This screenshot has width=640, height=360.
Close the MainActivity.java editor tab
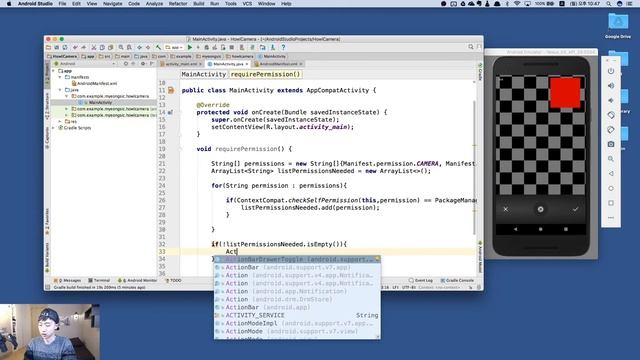[247, 64]
